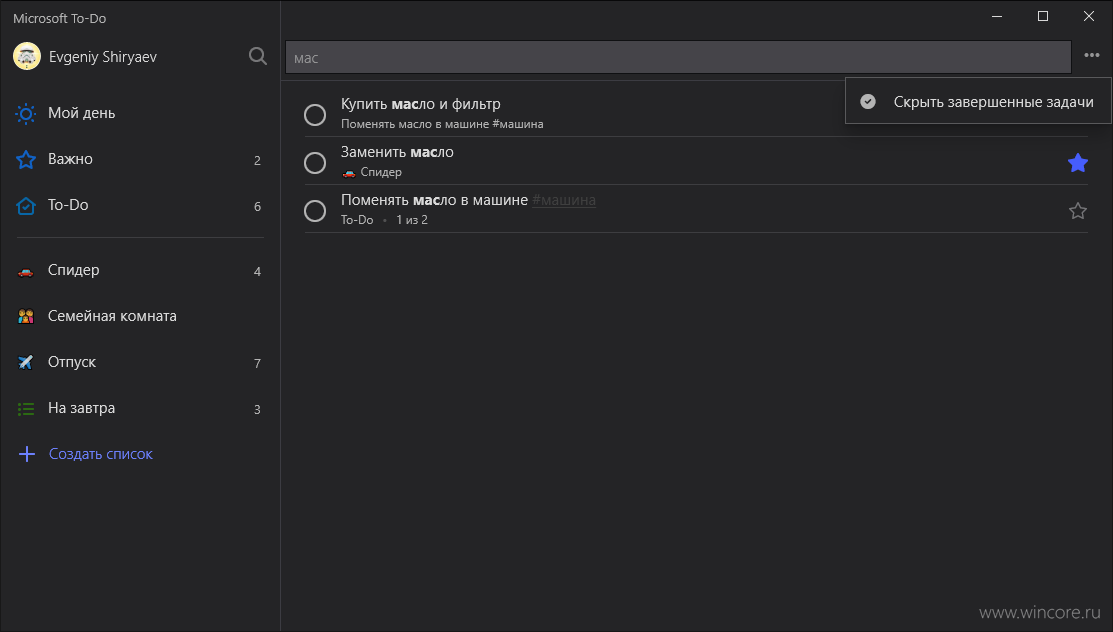
Task: Click the star icon next to Важно
Action: click(26, 159)
